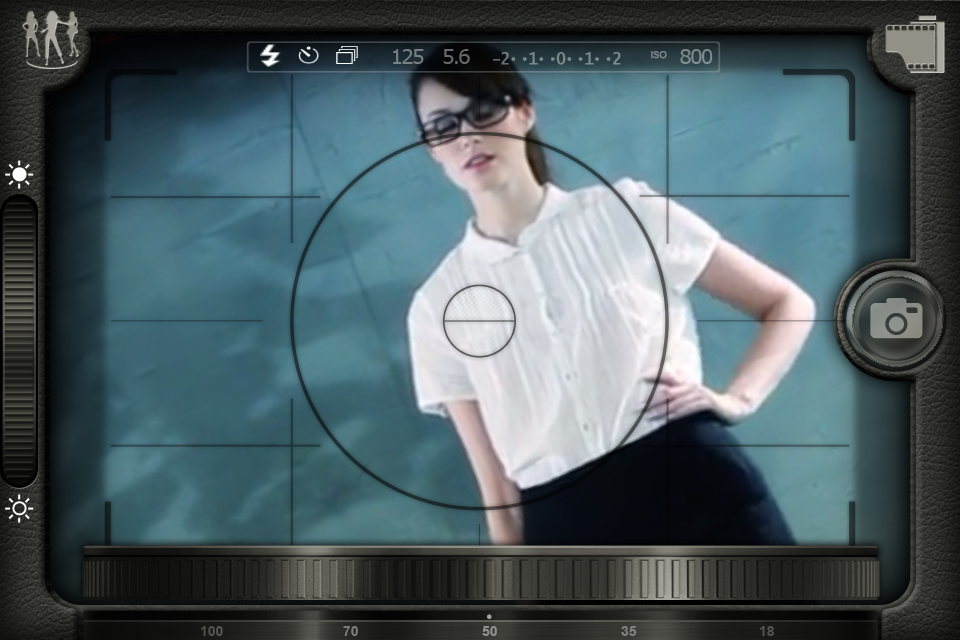The height and width of the screenshot is (640, 960).
Task: Enable burst mode stacked frames icon
Action: [x=347, y=56]
